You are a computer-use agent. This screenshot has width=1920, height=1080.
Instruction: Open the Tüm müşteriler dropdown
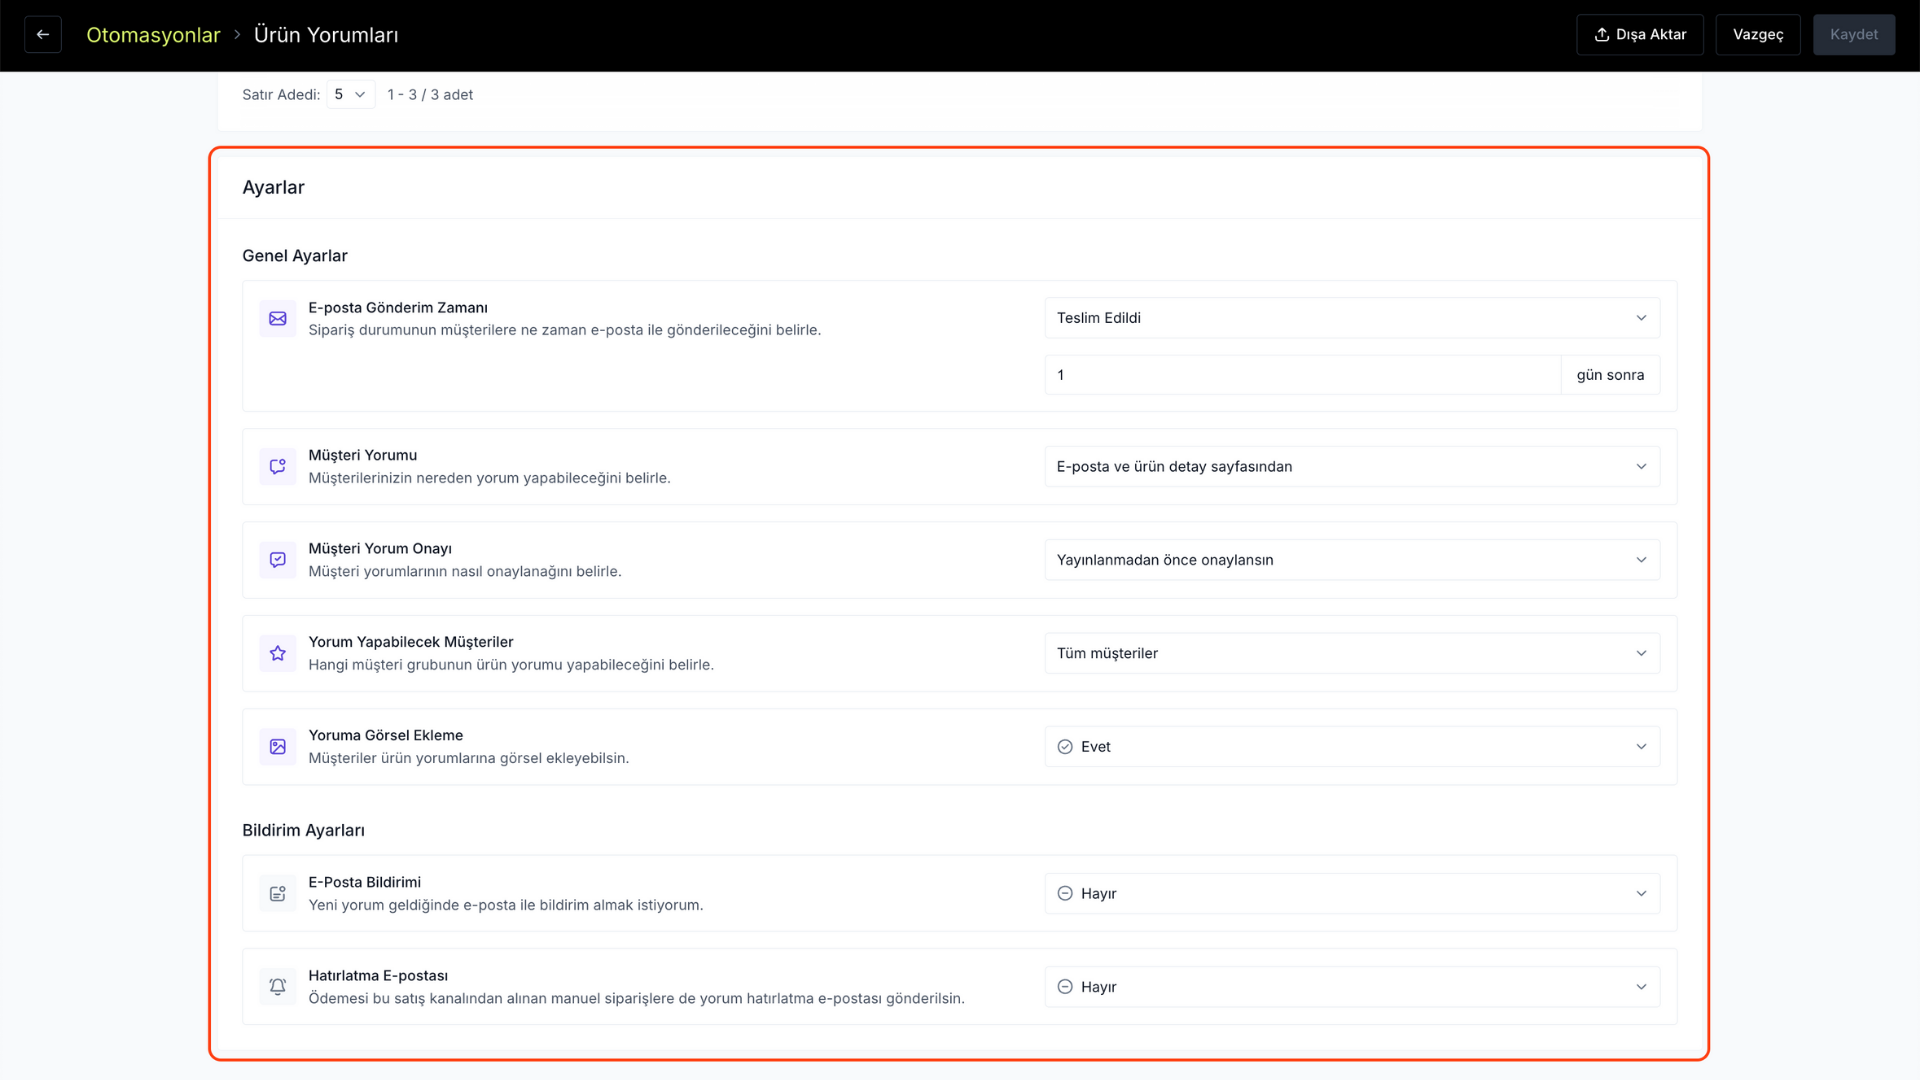[1352, 653]
